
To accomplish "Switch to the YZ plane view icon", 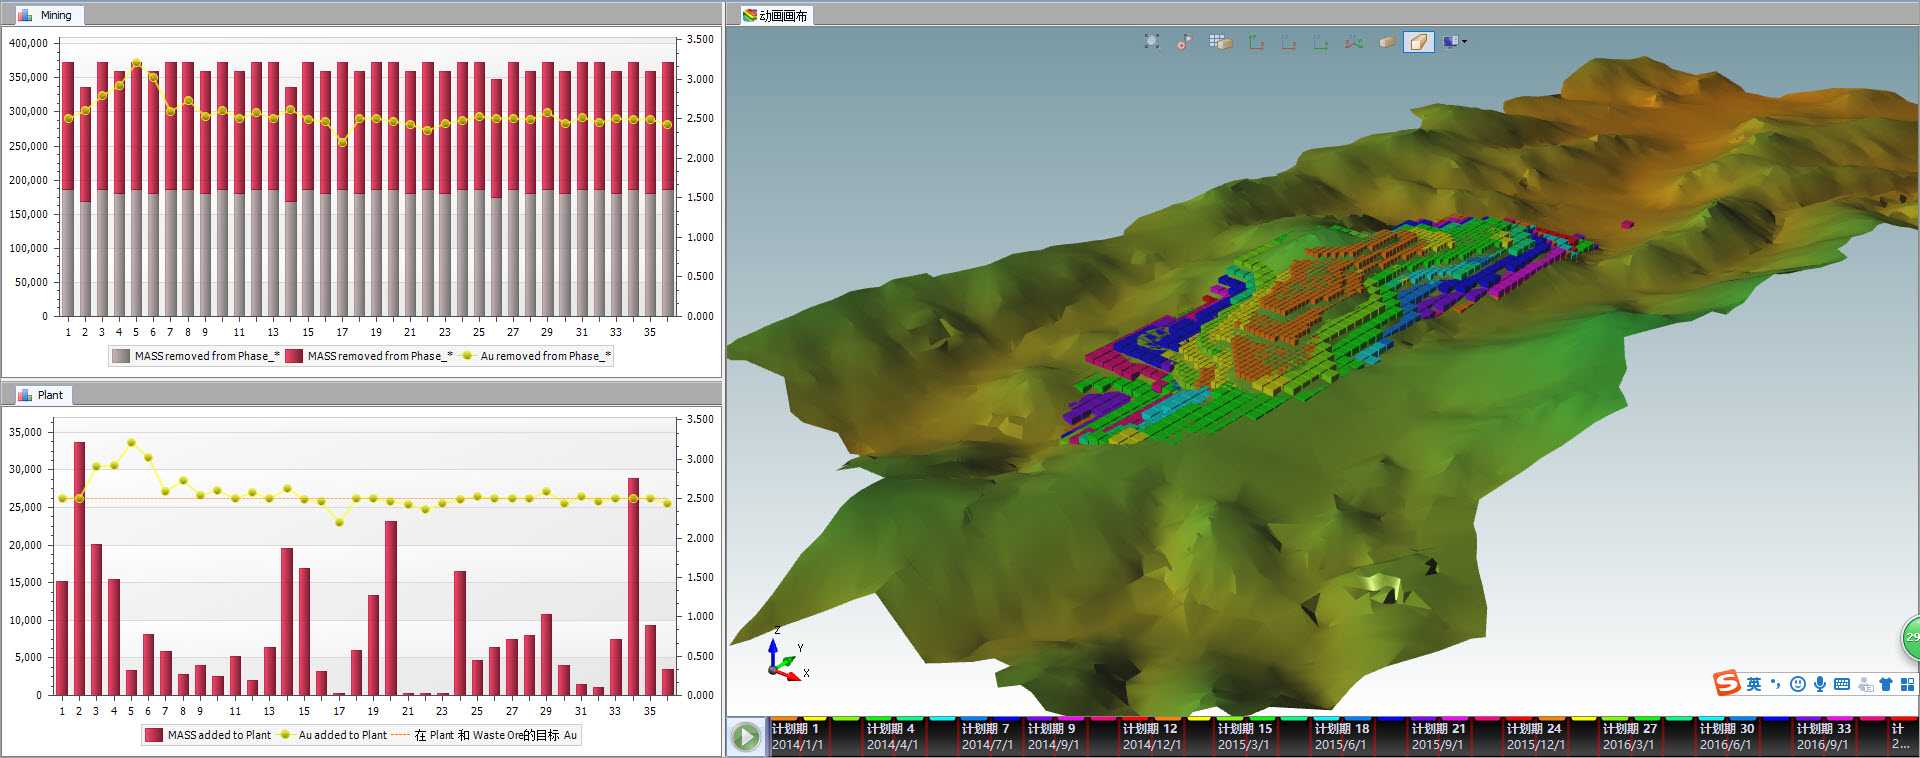I will [x=1321, y=42].
